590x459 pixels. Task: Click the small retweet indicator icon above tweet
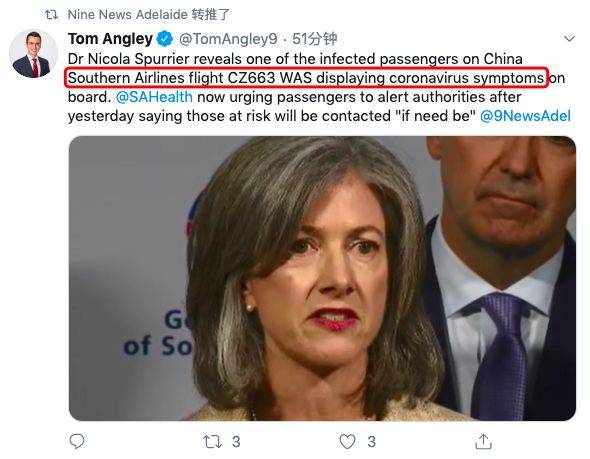tap(52, 15)
